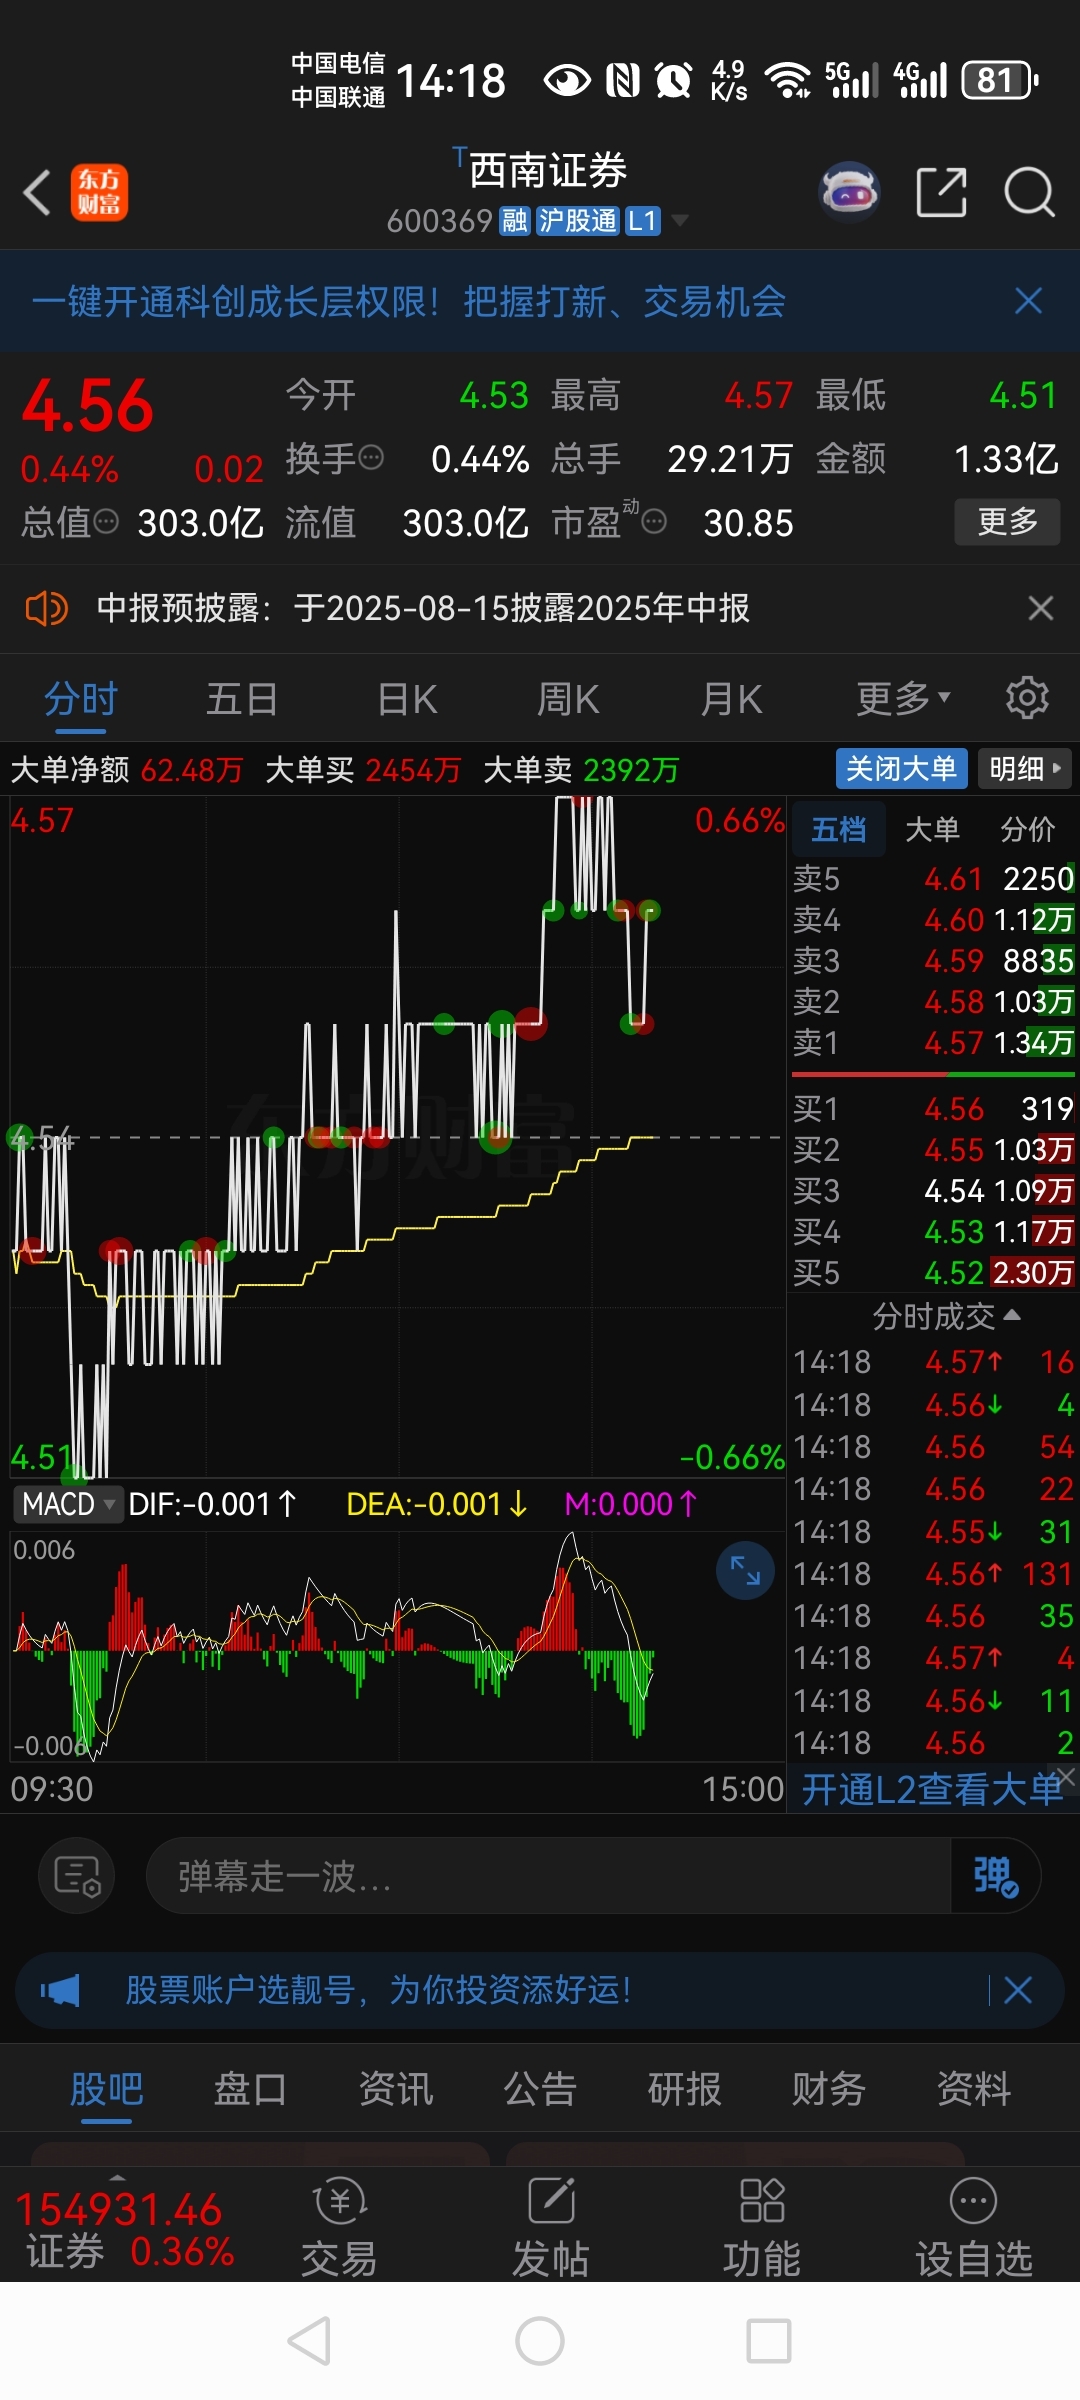Image resolution: width=1080 pixels, height=2400 pixels.
Task: Tap the speaker announcement icon
Action: 46,608
